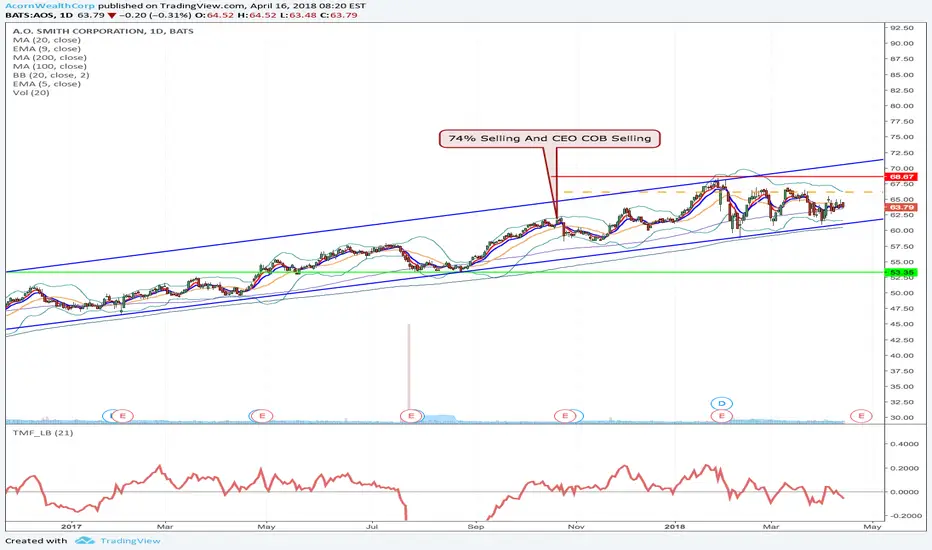The width and height of the screenshot is (932, 550).
Task: Select the MA (20, close) indicator label
Action: point(46,40)
